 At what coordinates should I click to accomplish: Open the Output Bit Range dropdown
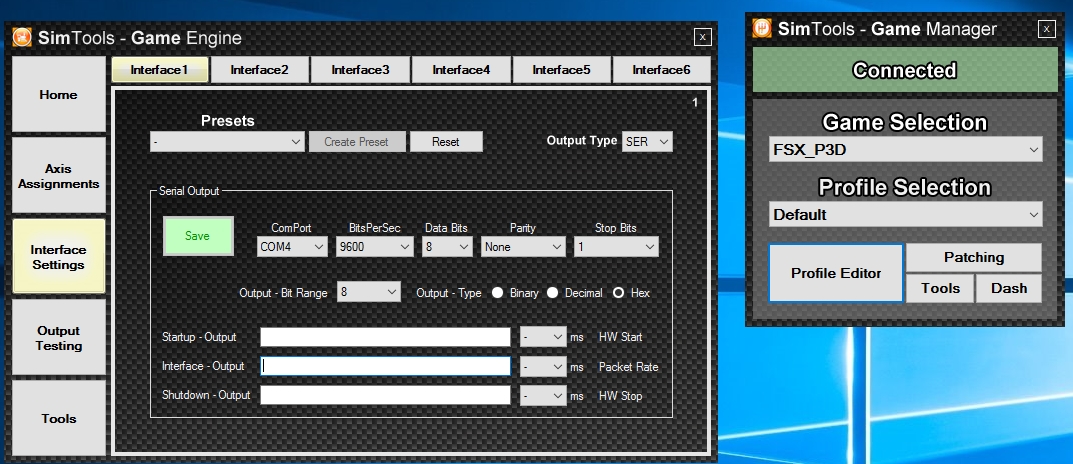(368, 292)
